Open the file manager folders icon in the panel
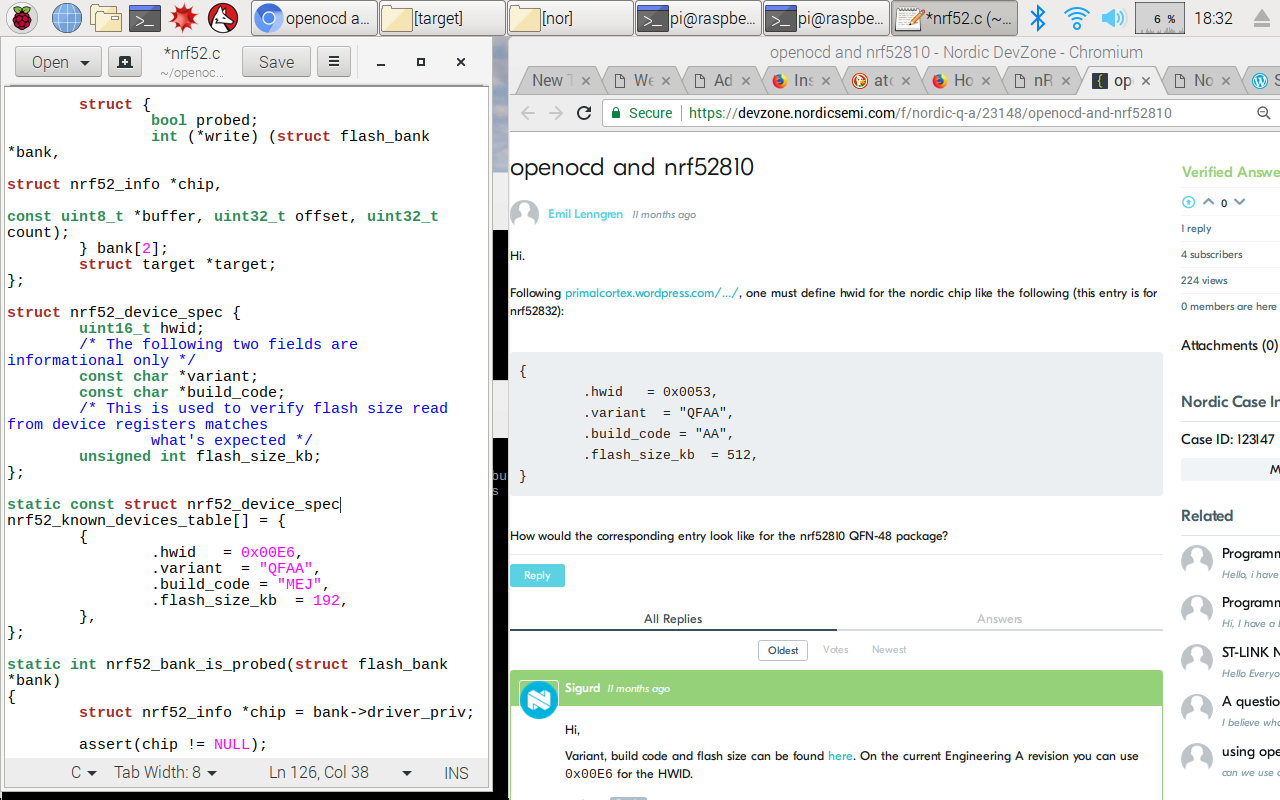This screenshot has width=1280, height=800. coord(105,18)
